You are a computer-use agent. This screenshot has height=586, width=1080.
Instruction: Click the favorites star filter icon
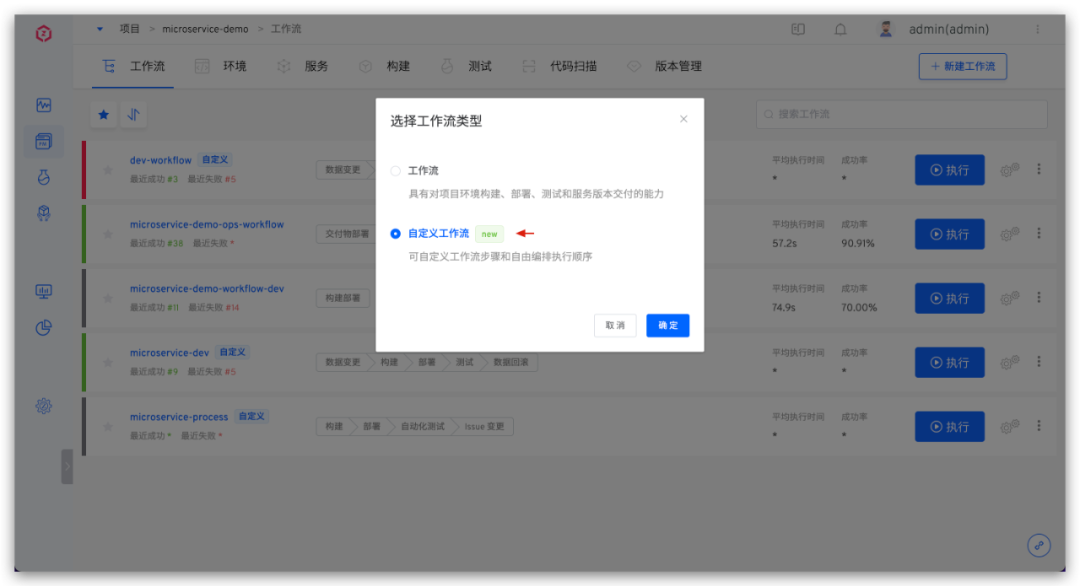point(104,114)
